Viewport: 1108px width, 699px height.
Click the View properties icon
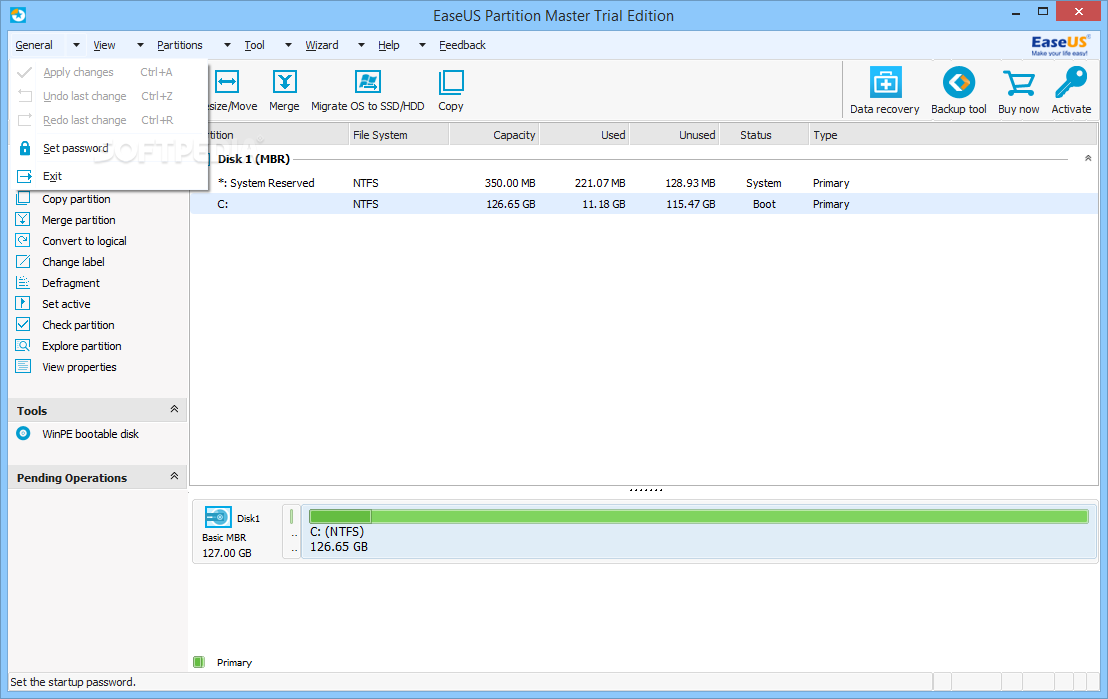tap(23, 366)
